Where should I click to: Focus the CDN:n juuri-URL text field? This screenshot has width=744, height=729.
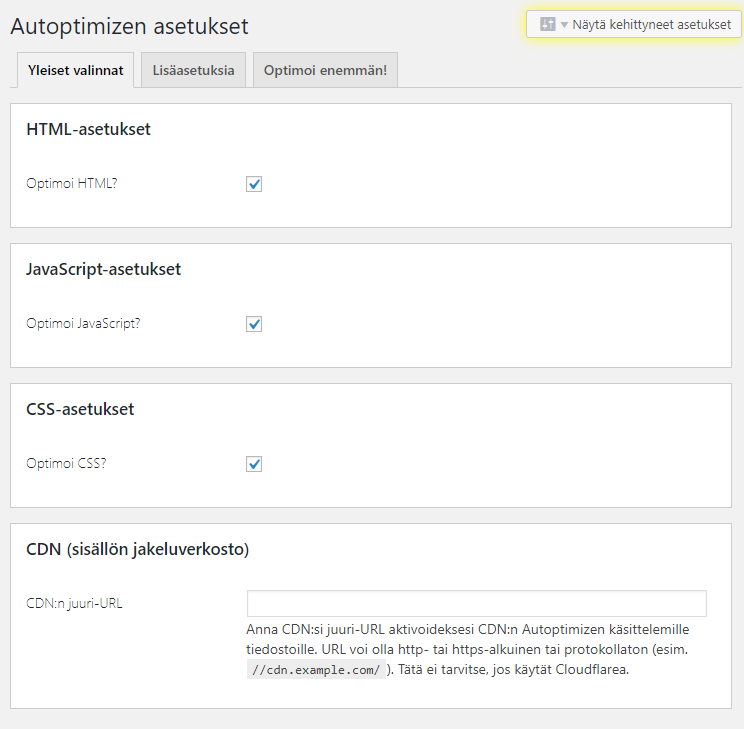[477, 604]
